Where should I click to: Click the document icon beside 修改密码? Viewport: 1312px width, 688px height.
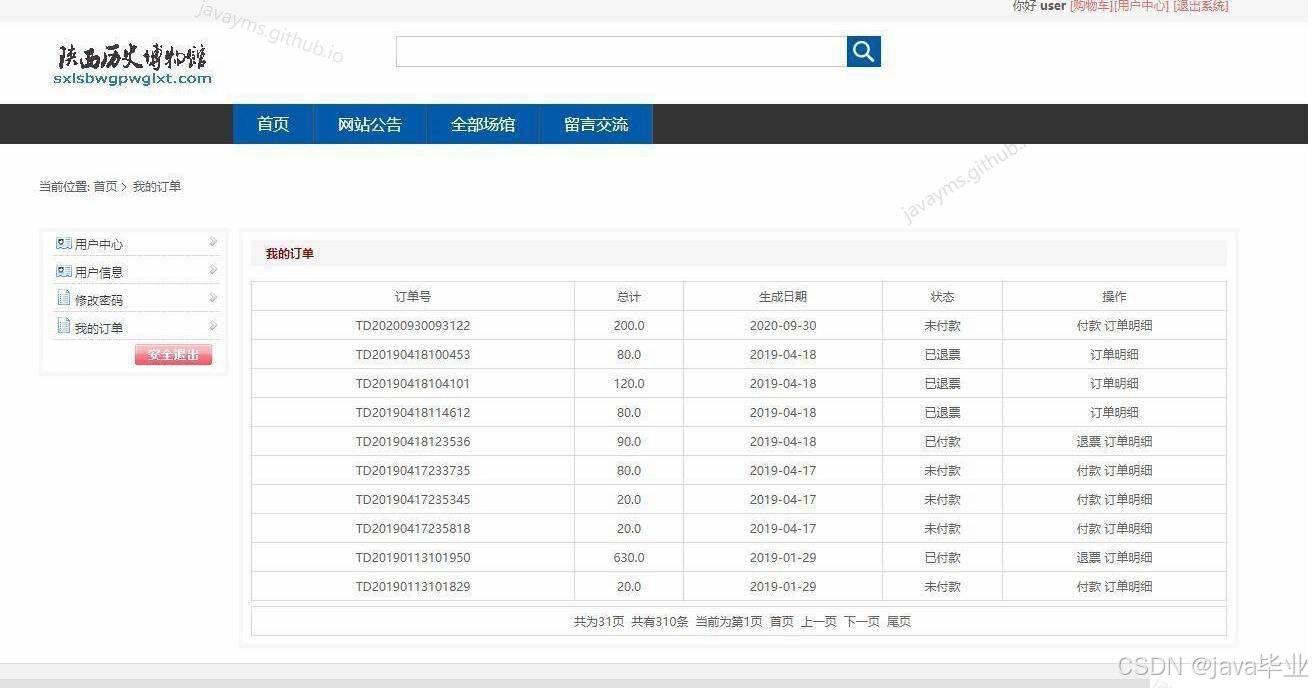[64, 298]
